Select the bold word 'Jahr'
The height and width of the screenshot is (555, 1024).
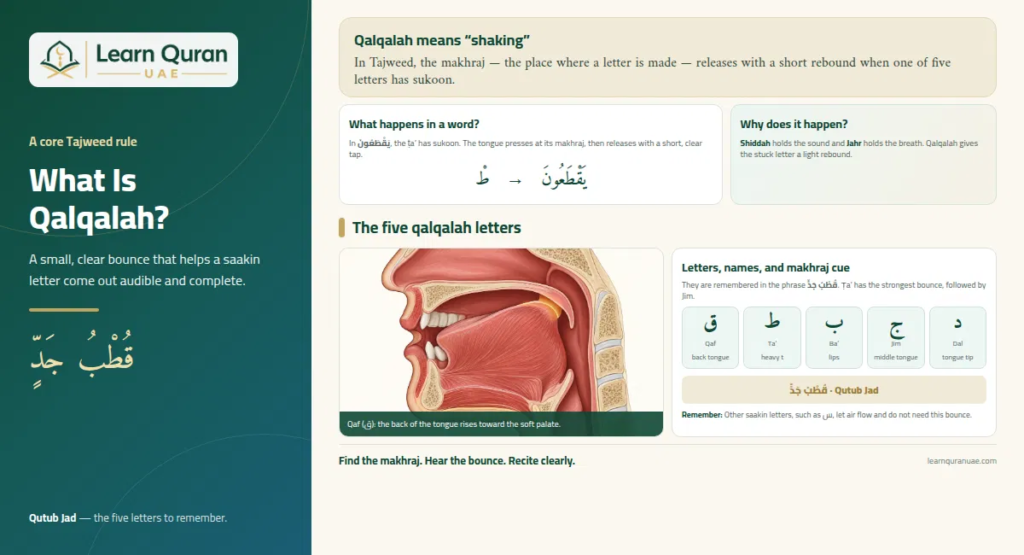pyautogui.click(x=854, y=143)
